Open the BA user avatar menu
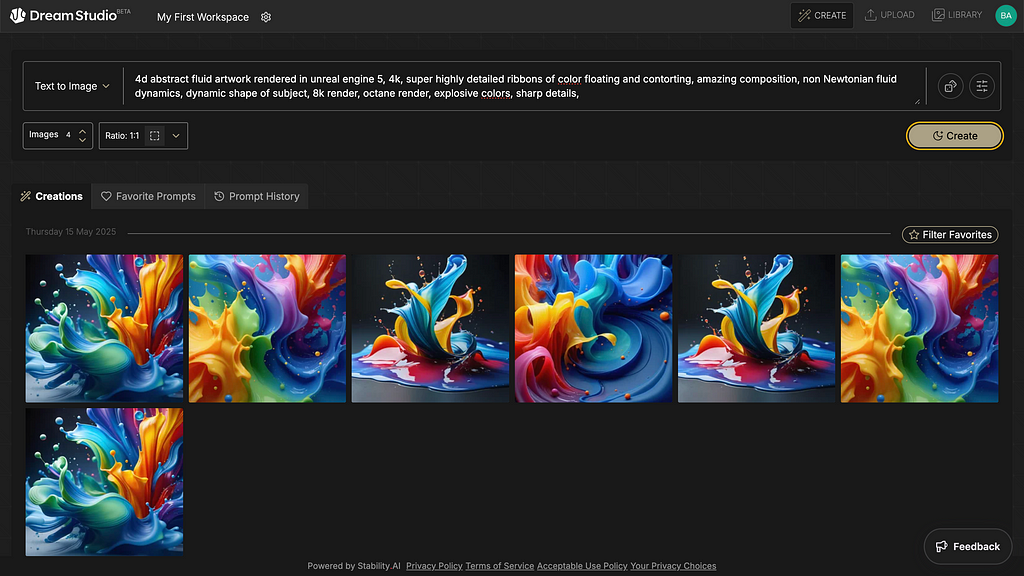Screen dimensions: 1024x576 [x=1006, y=15]
